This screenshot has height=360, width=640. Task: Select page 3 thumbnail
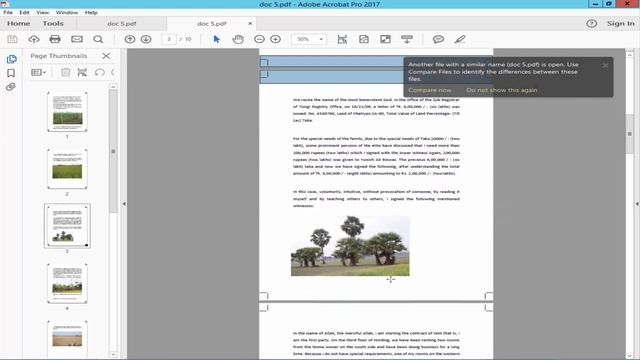click(67, 226)
